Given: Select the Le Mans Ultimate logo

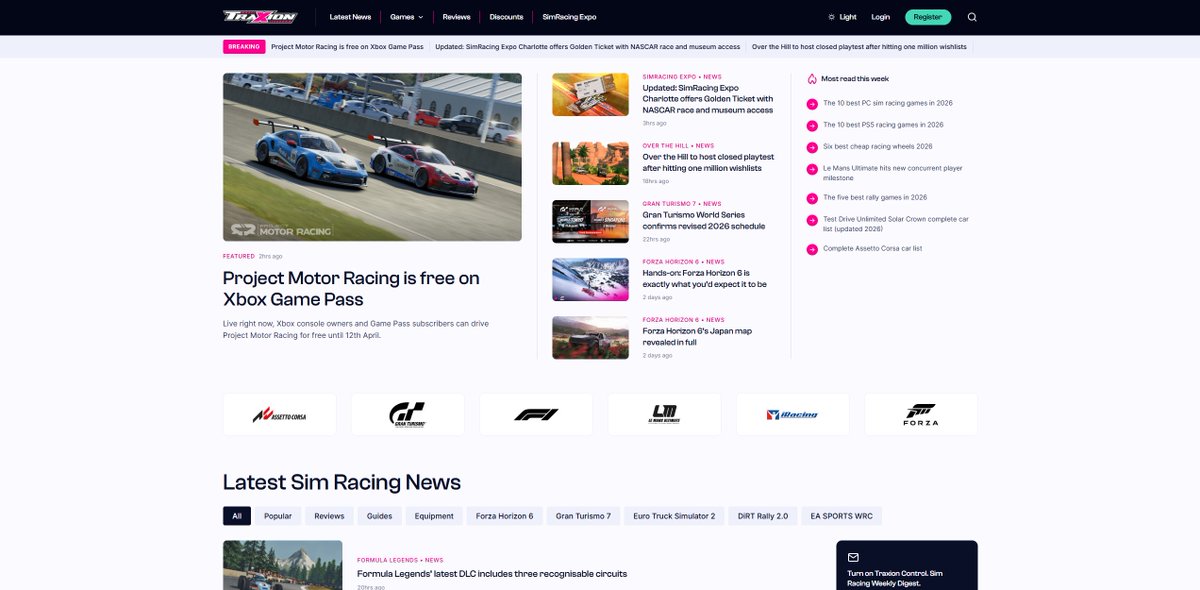Looking at the screenshot, I should (x=664, y=413).
